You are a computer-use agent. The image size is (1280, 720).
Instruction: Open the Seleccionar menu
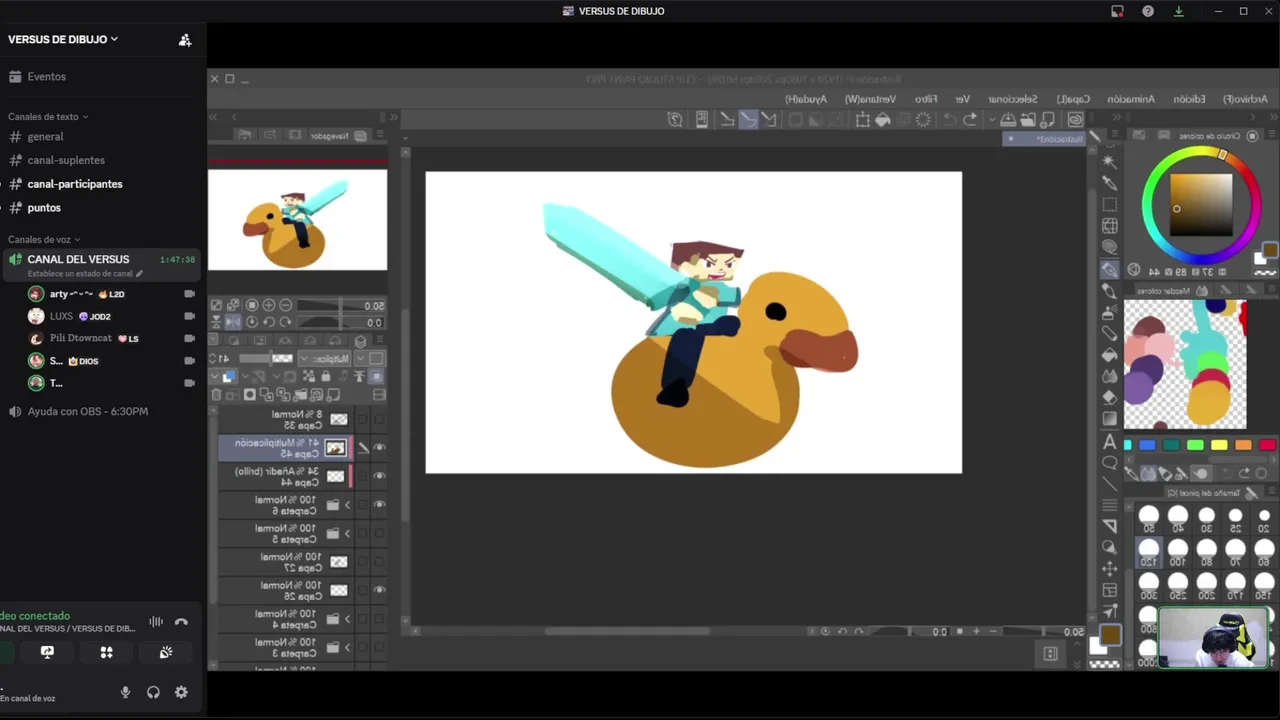(x=1013, y=99)
